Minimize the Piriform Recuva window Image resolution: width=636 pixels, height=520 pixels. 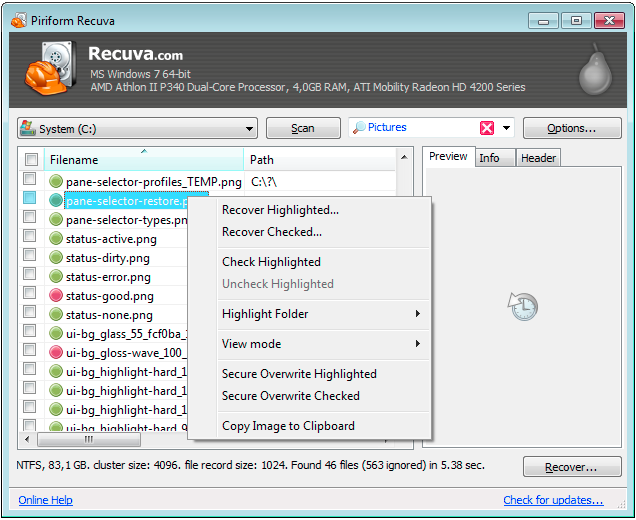544,20
